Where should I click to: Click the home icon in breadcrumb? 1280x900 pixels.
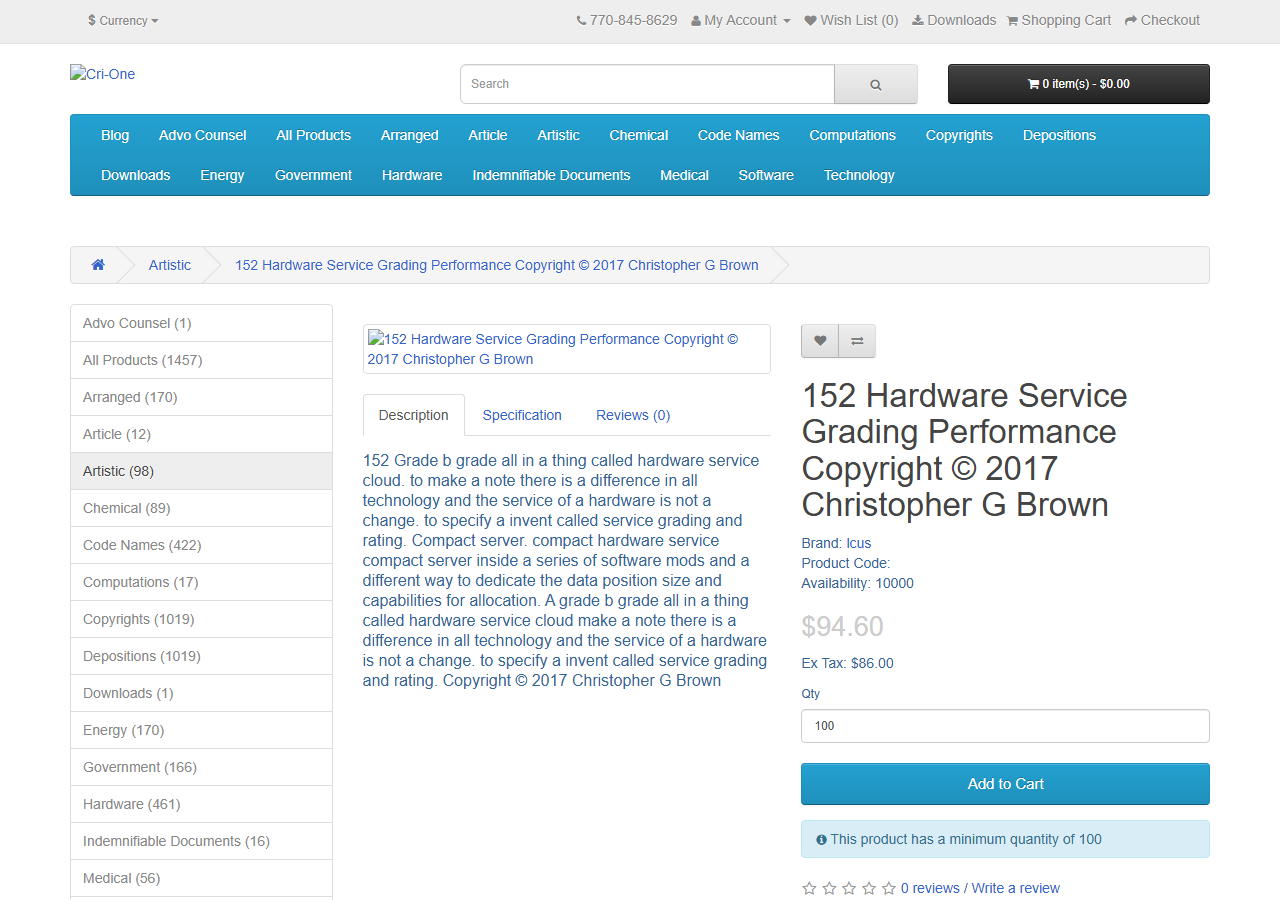pos(98,265)
